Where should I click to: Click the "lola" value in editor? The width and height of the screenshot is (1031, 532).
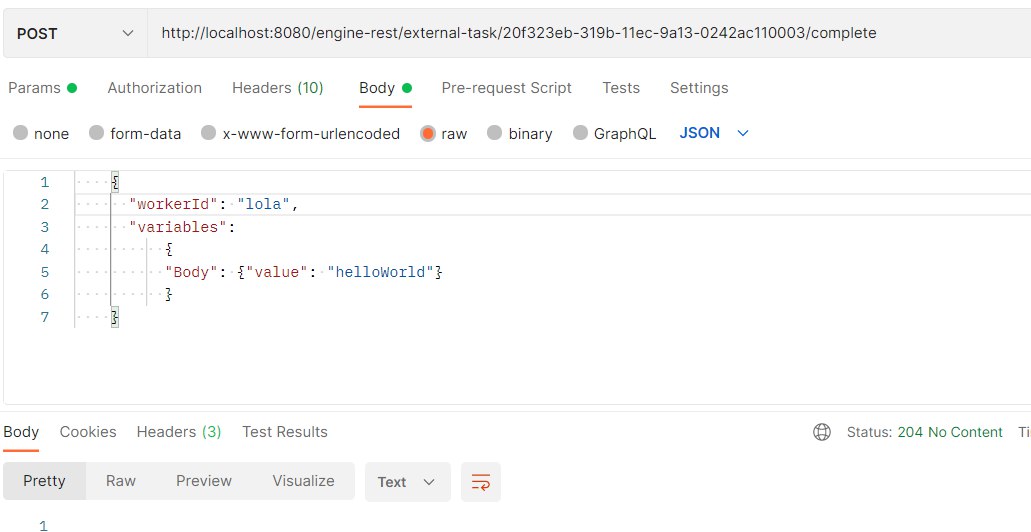pos(264,205)
